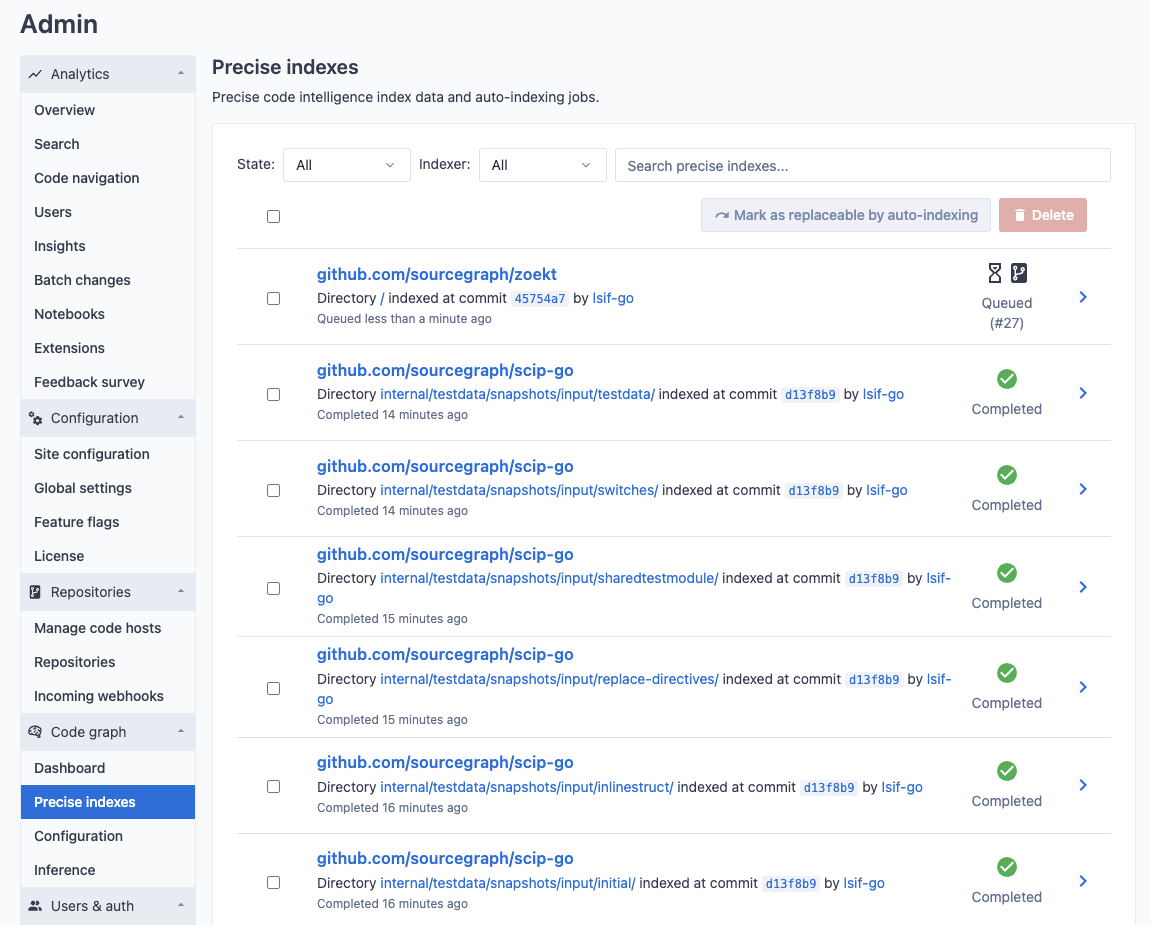The height and width of the screenshot is (925, 1151).
Task: Click the Code graph brain icon
Action: pos(35,732)
